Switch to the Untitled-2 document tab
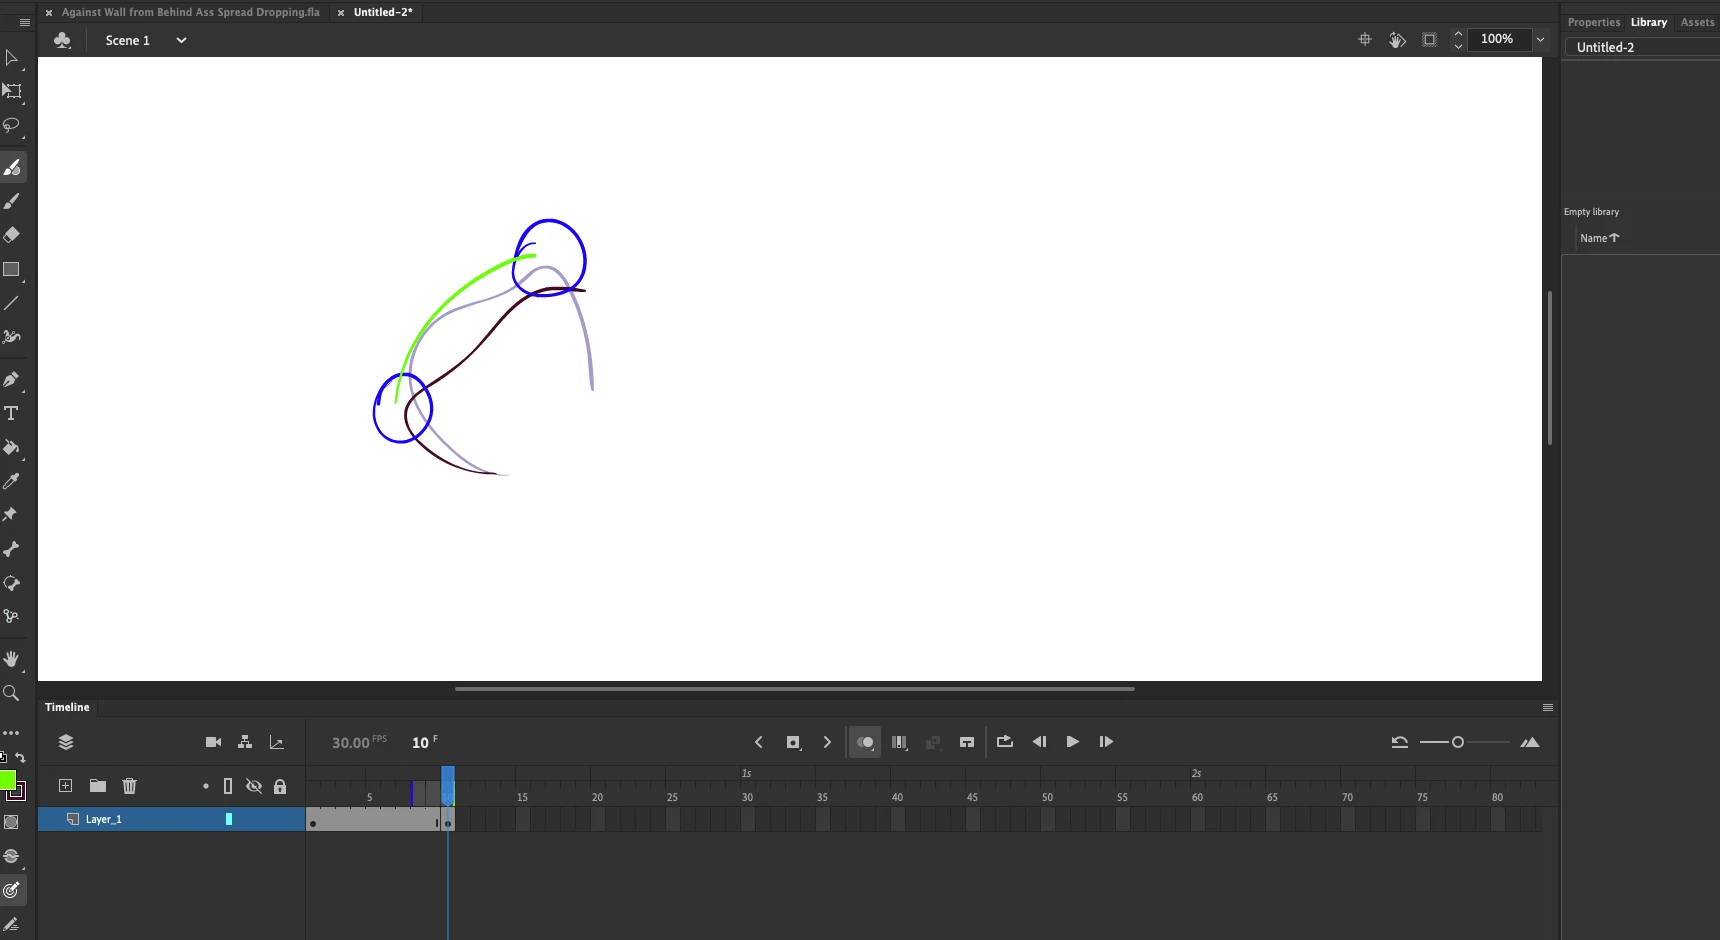Image resolution: width=1720 pixels, height=940 pixels. pyautogui.click(x=383, y=12)
